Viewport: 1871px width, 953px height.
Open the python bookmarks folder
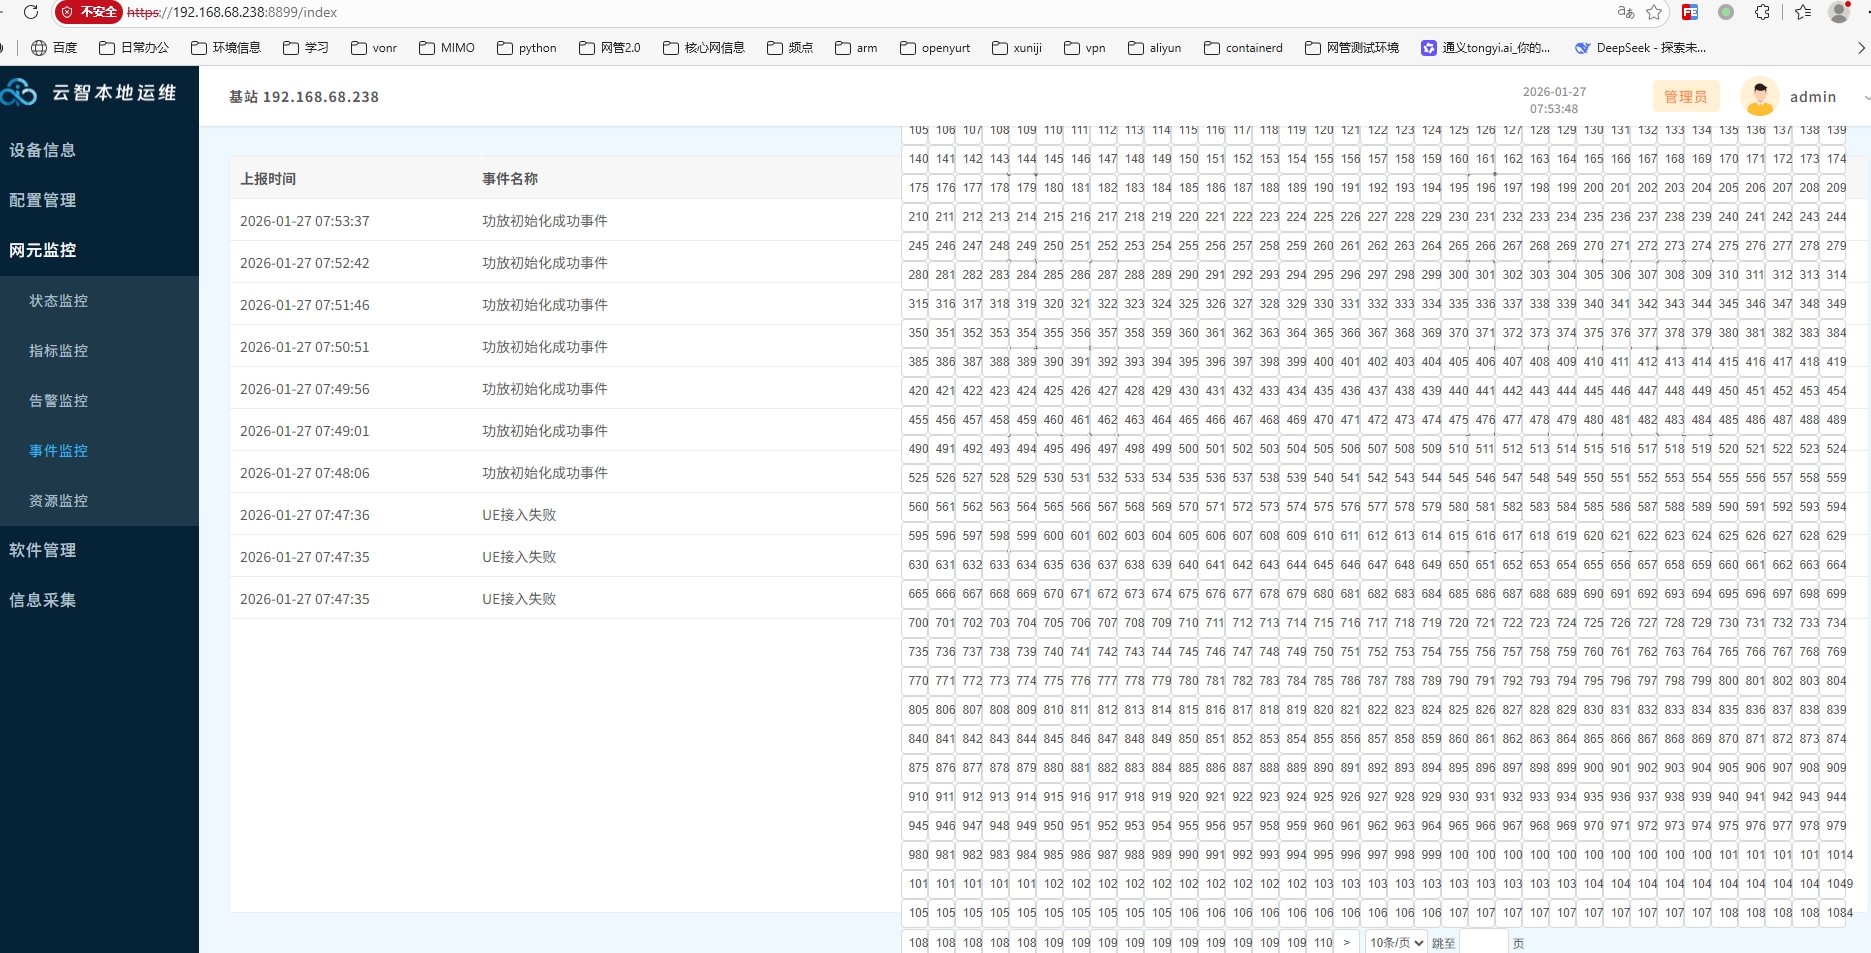pos(527,48)
